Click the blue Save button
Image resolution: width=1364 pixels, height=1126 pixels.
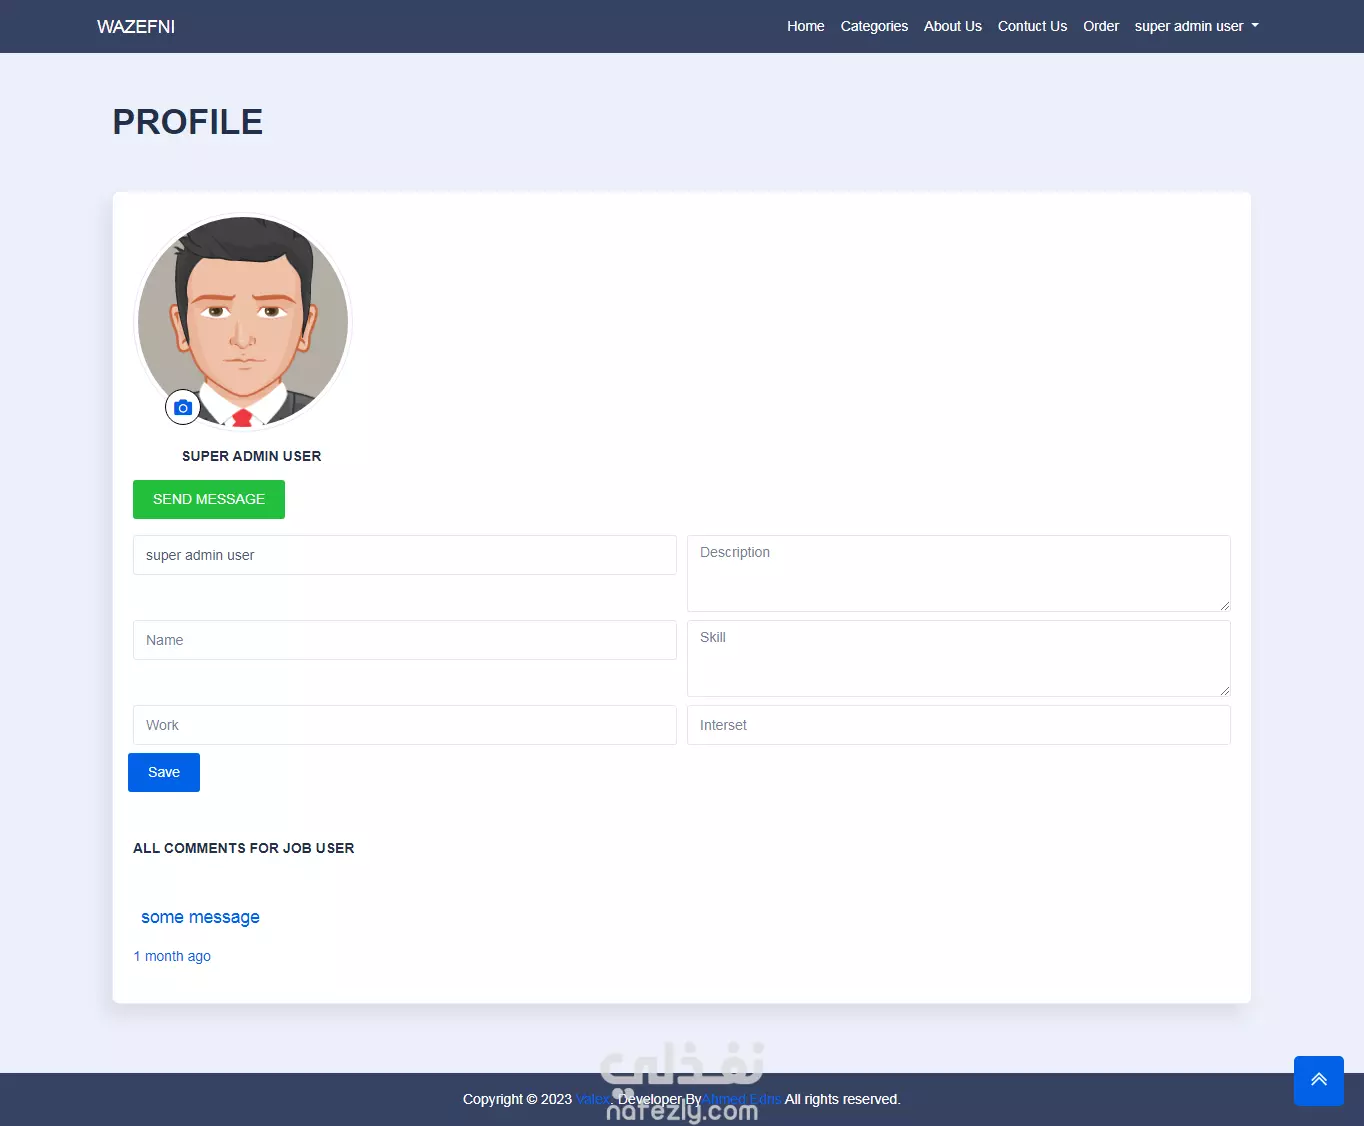[x=164, y=772]
